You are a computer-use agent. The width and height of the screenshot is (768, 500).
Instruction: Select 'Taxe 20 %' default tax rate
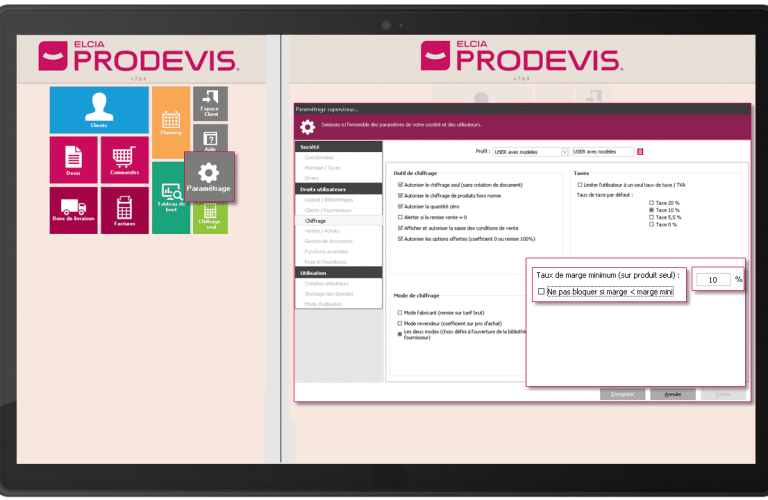click(x=651, y=202)
